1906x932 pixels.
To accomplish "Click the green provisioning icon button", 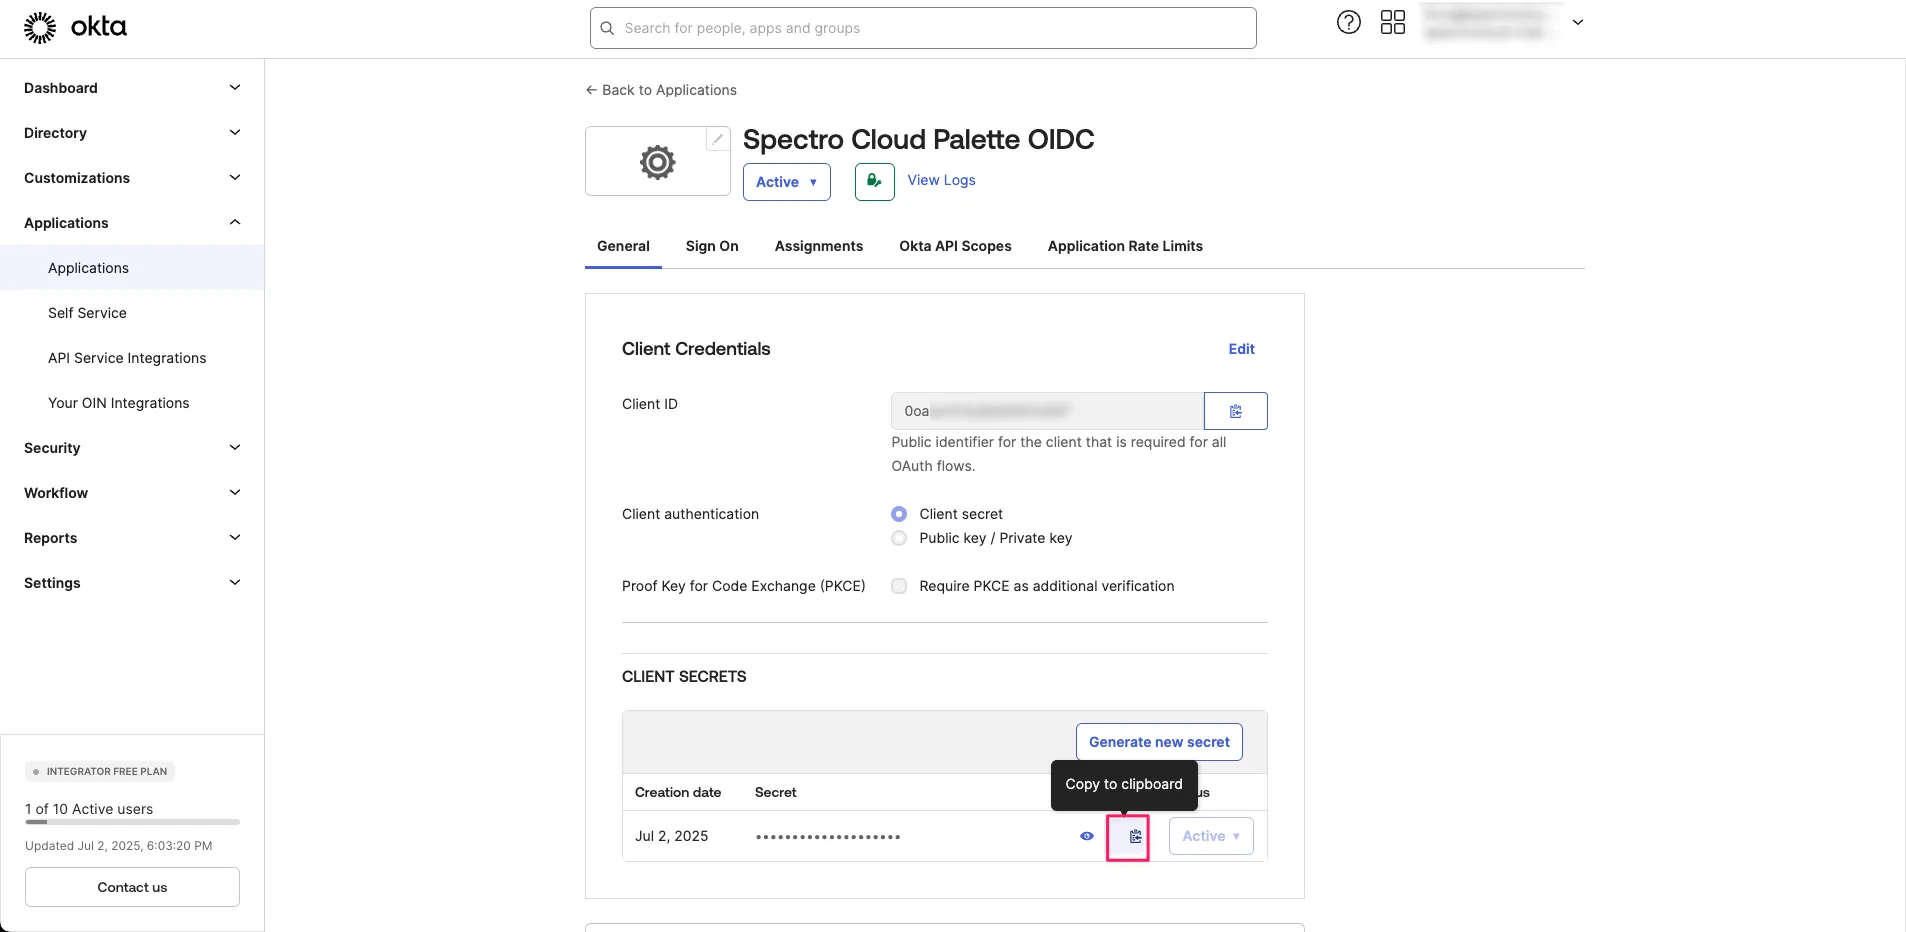I will [874, 182].
